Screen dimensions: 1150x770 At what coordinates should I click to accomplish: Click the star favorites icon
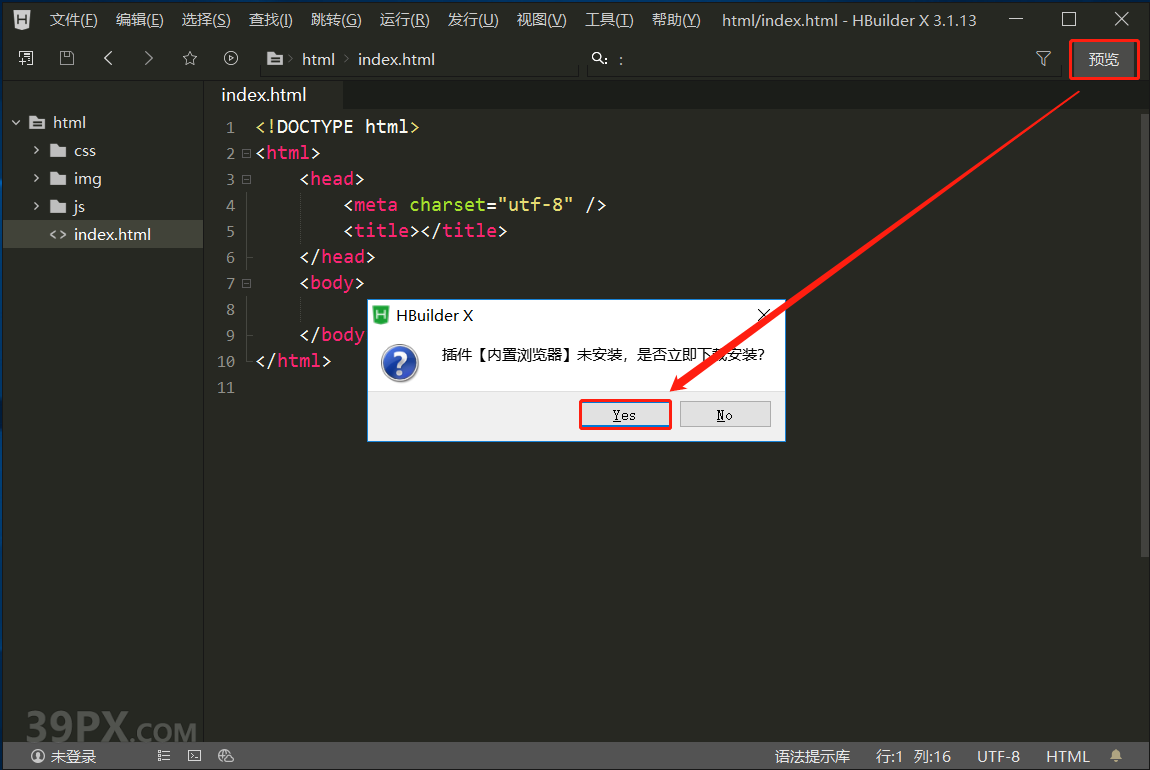(x=189, y=58)
